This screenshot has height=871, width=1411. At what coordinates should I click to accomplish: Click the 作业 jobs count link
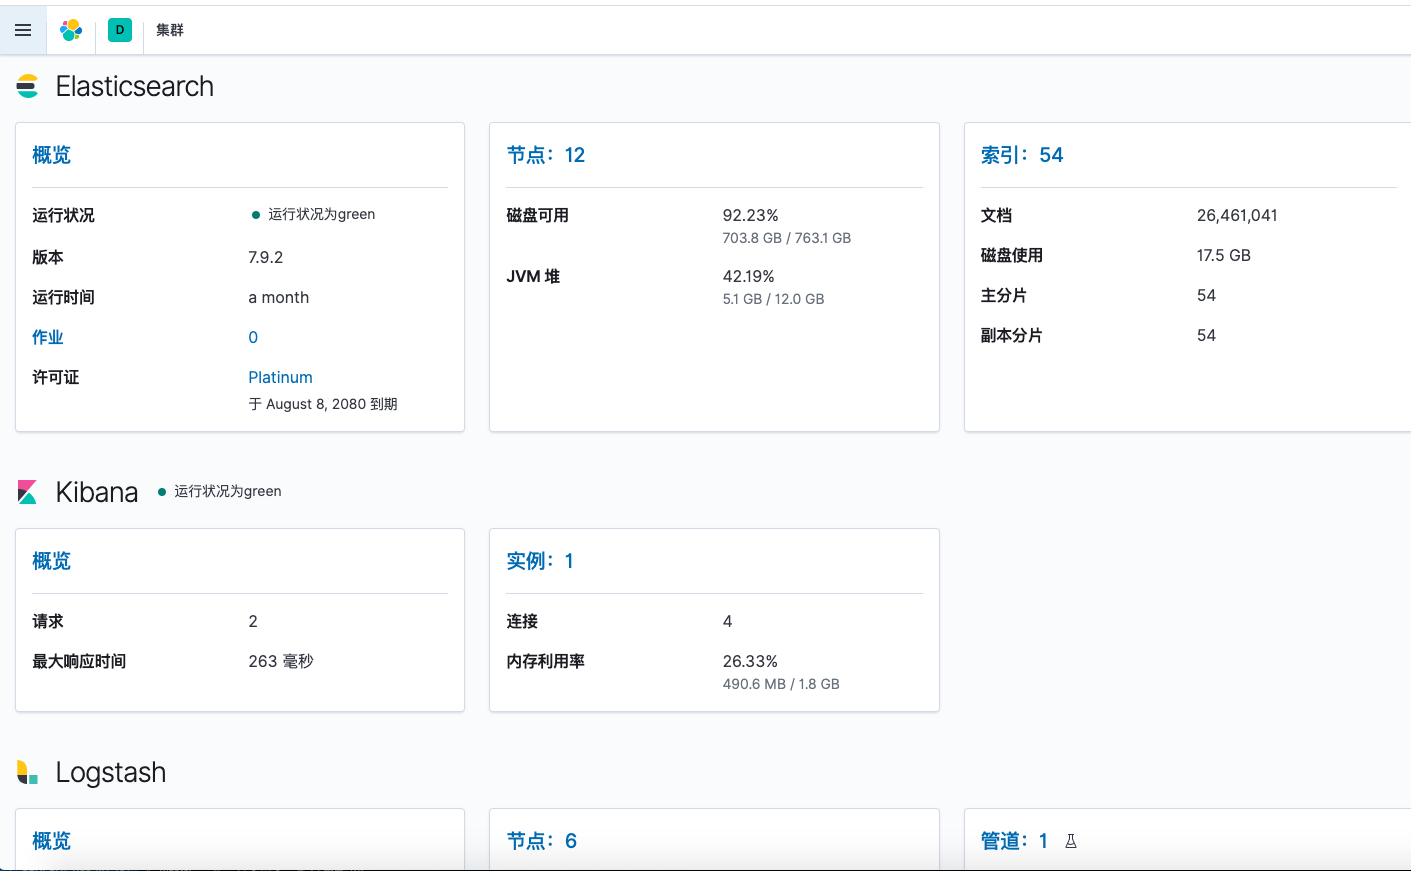click(48, 337)
